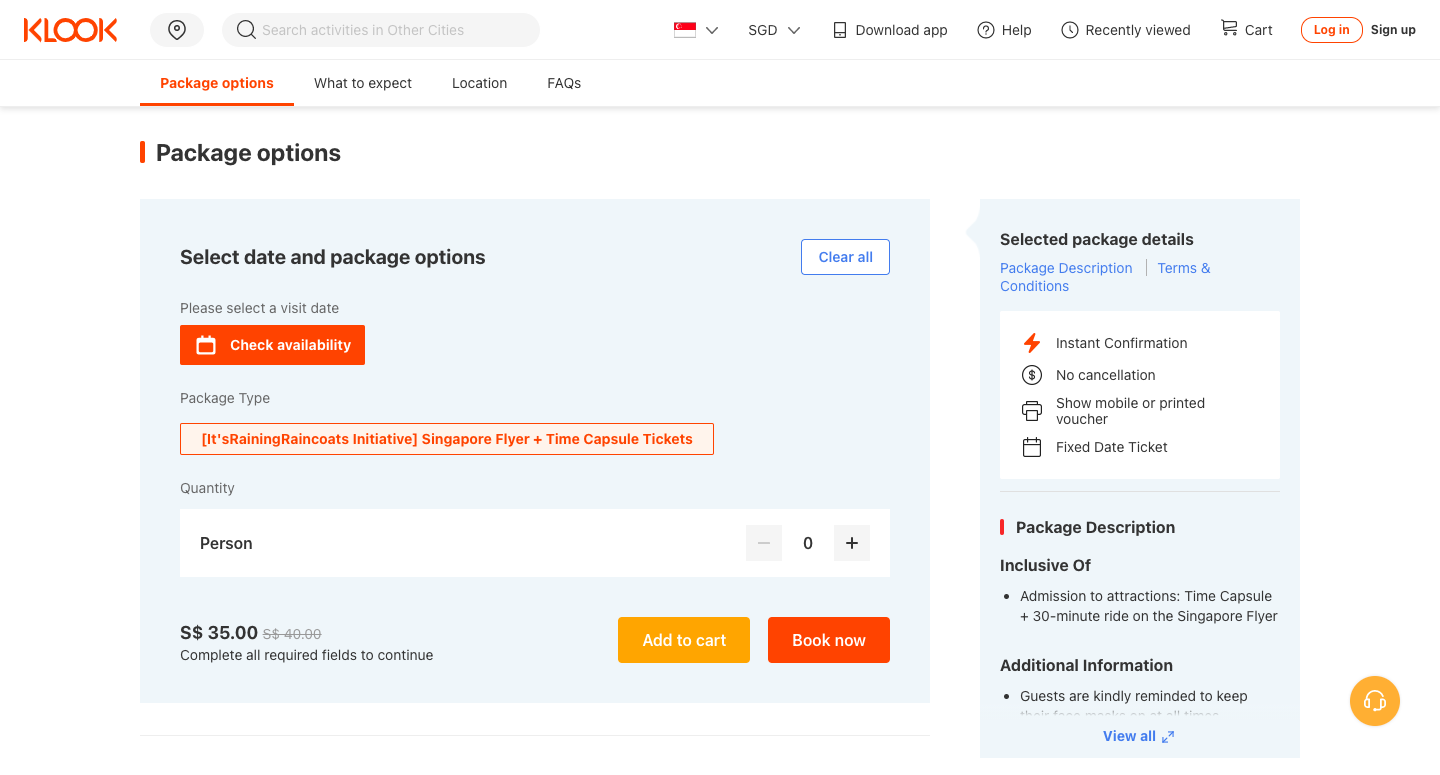1440x775 pixels.
Task: Click the clock icon for Recently viewed
Action: click(1070, 30)
